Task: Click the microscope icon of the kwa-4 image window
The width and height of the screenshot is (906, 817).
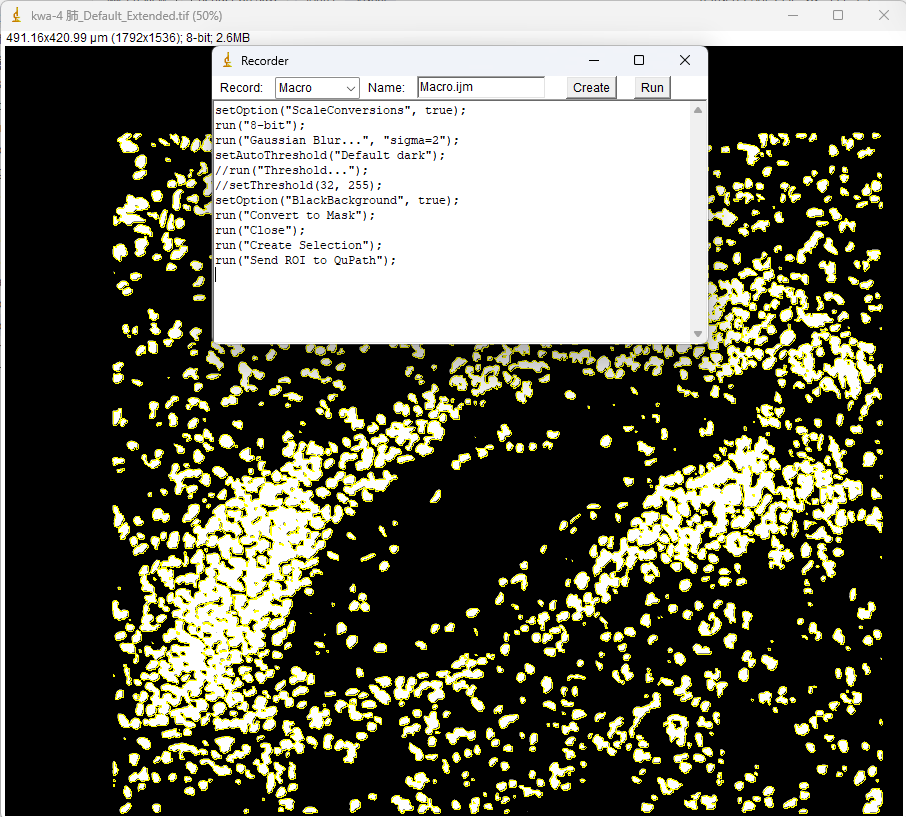Action: click(16, 16)
